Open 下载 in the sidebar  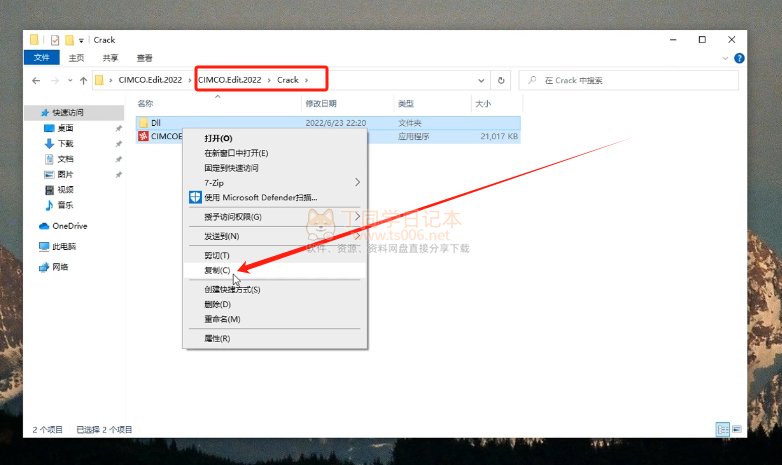pos(65,144)
